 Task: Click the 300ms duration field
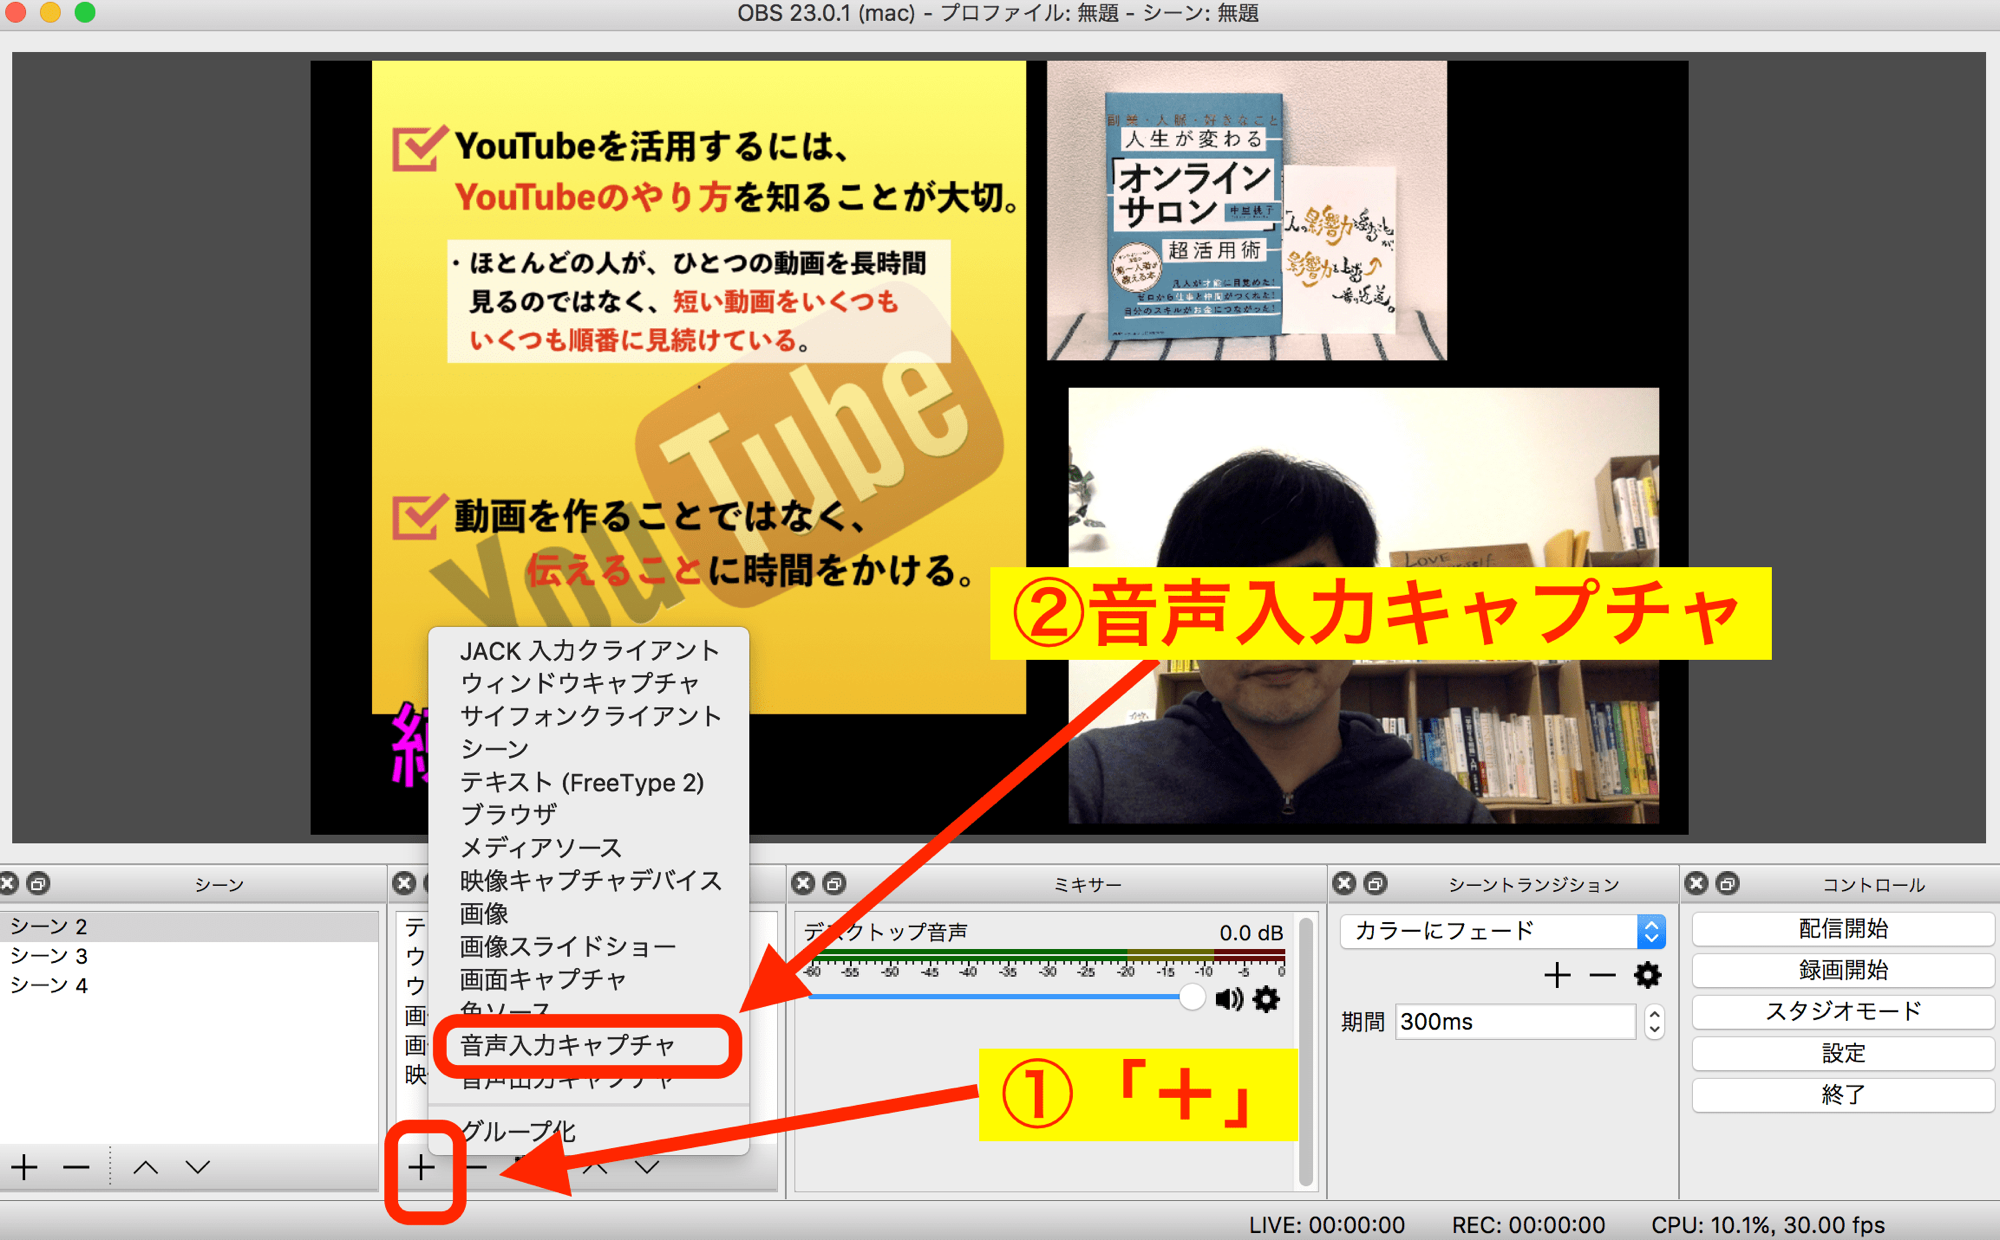click(x=1515, y=1022)
